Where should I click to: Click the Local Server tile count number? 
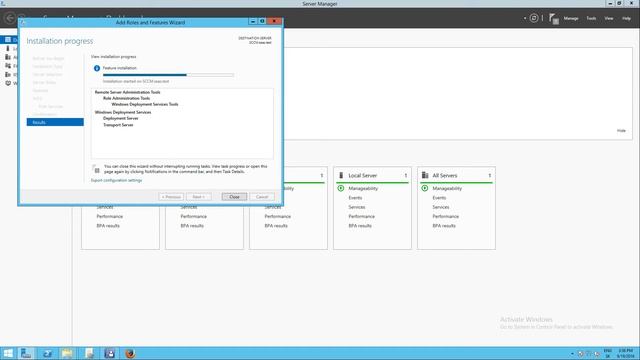point(406,176)
